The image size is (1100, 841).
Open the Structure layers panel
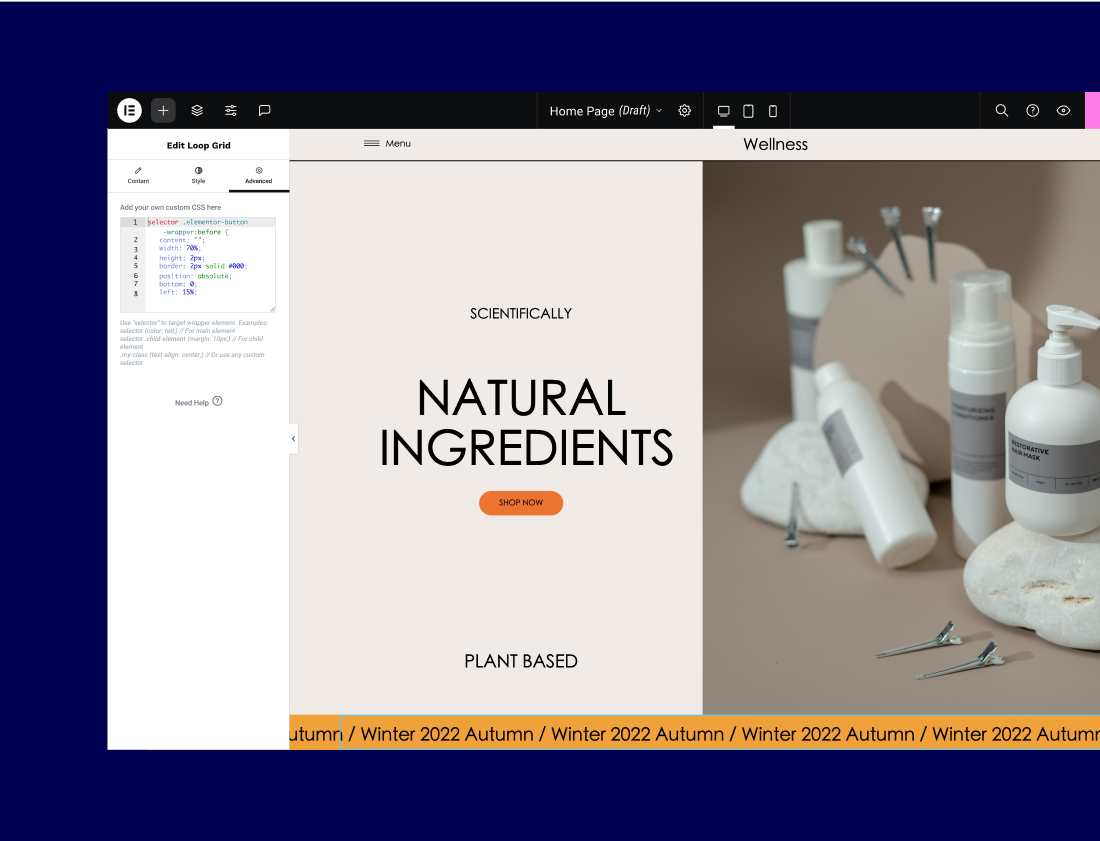[197, 110]
